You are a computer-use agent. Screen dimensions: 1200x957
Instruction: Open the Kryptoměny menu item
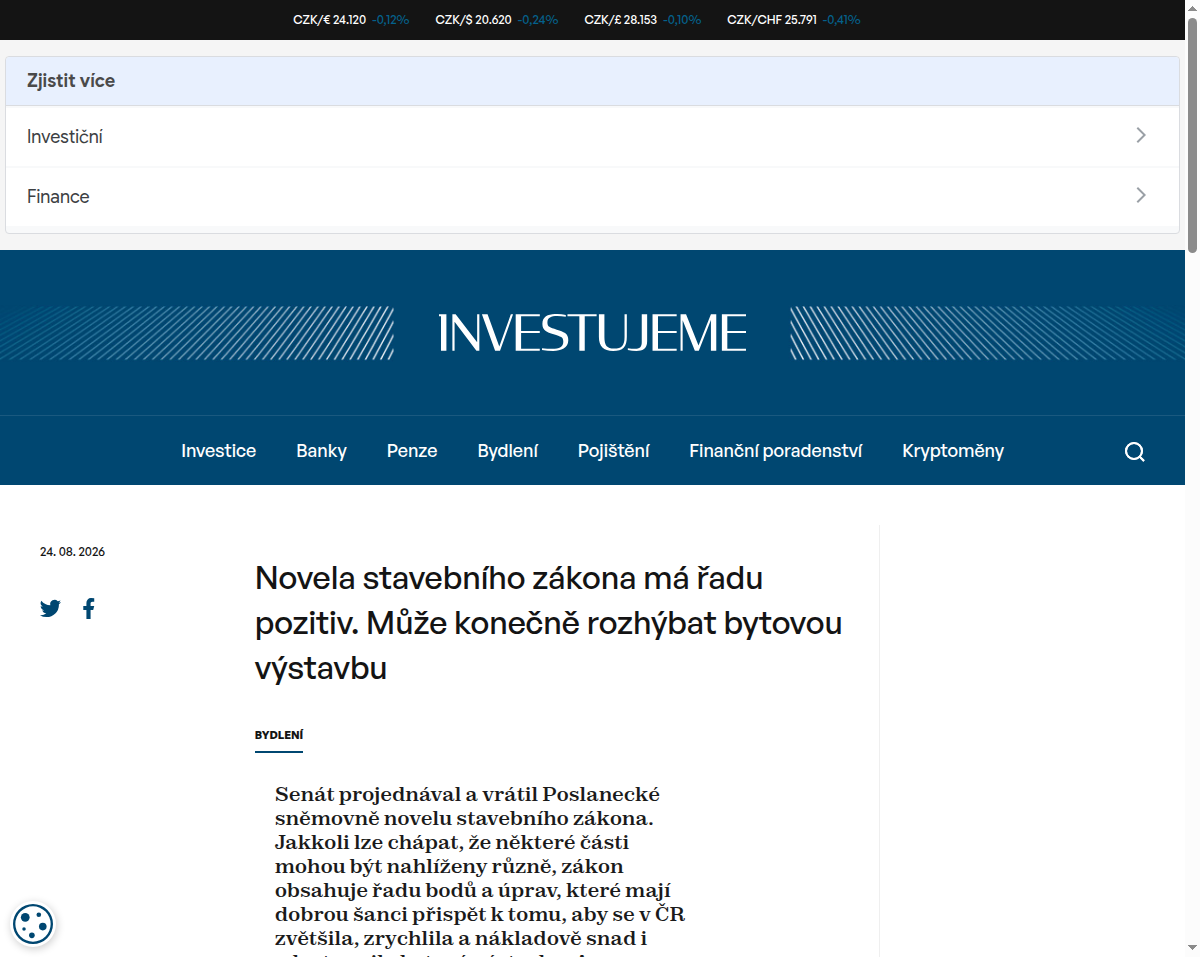[x=953, y=451]
